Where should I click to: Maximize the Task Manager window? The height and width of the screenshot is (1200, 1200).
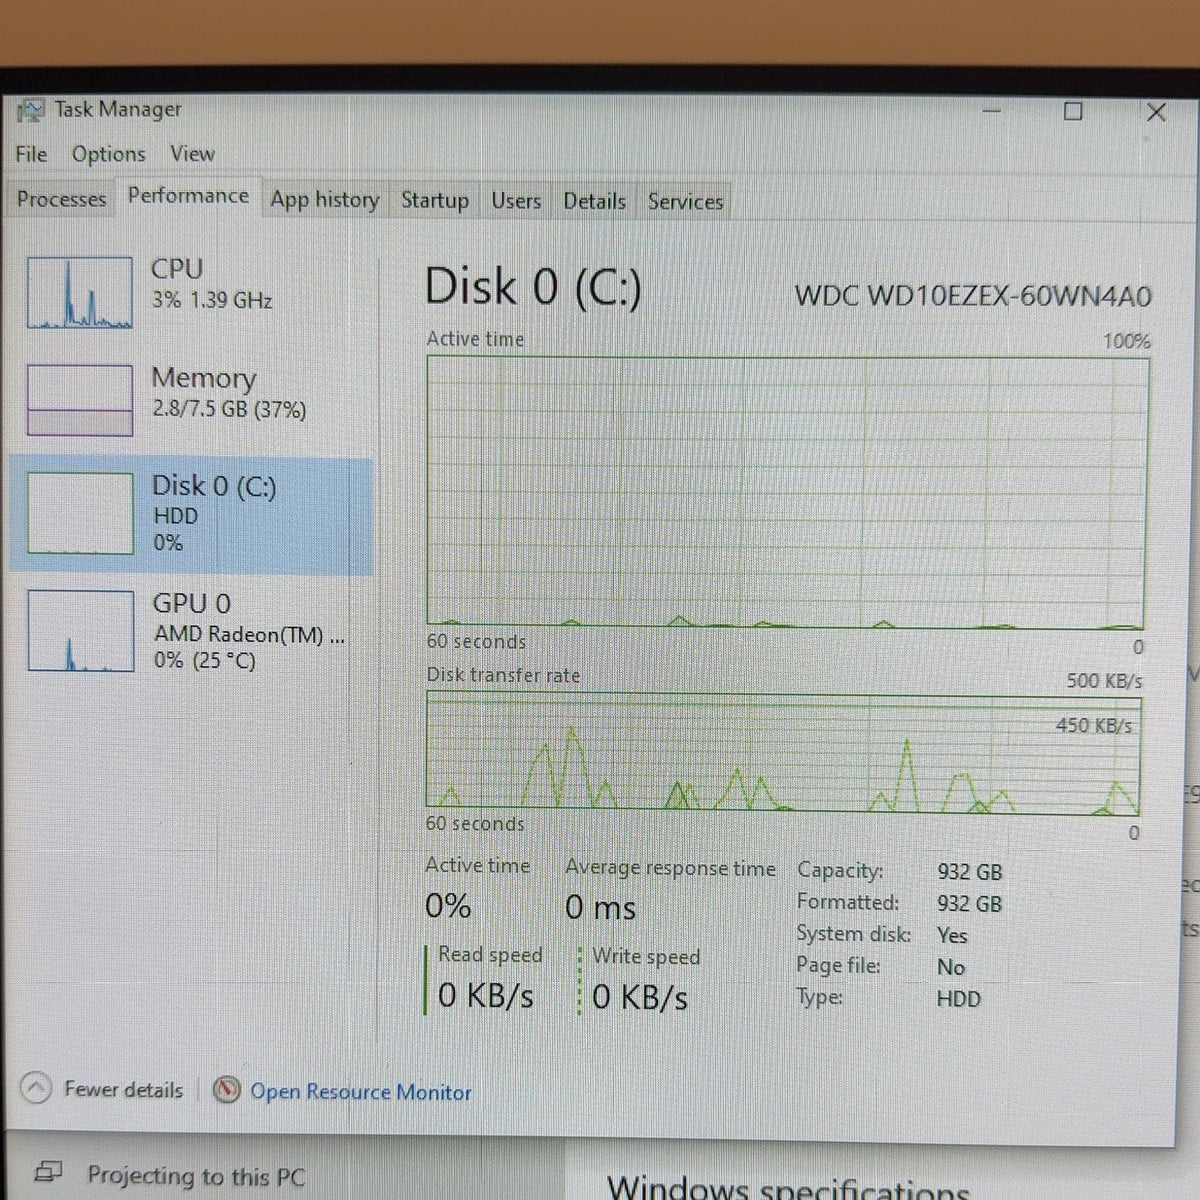pos(1073,111)
